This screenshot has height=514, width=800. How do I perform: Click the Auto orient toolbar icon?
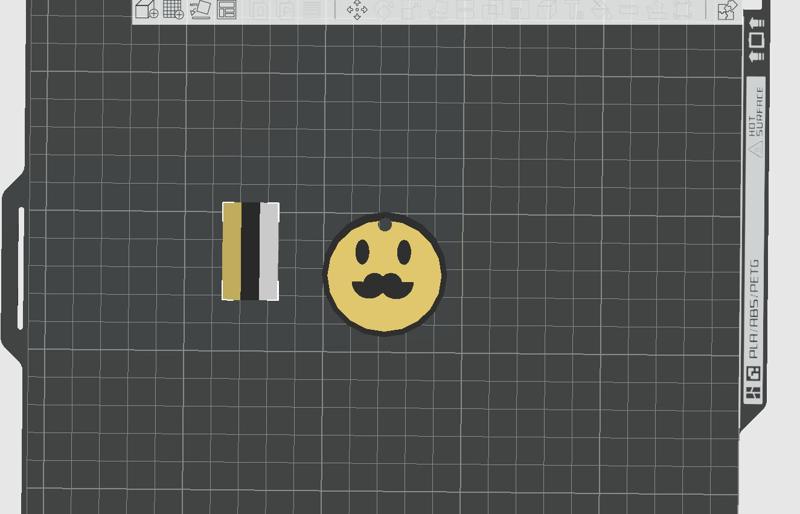tap(200, 9)
